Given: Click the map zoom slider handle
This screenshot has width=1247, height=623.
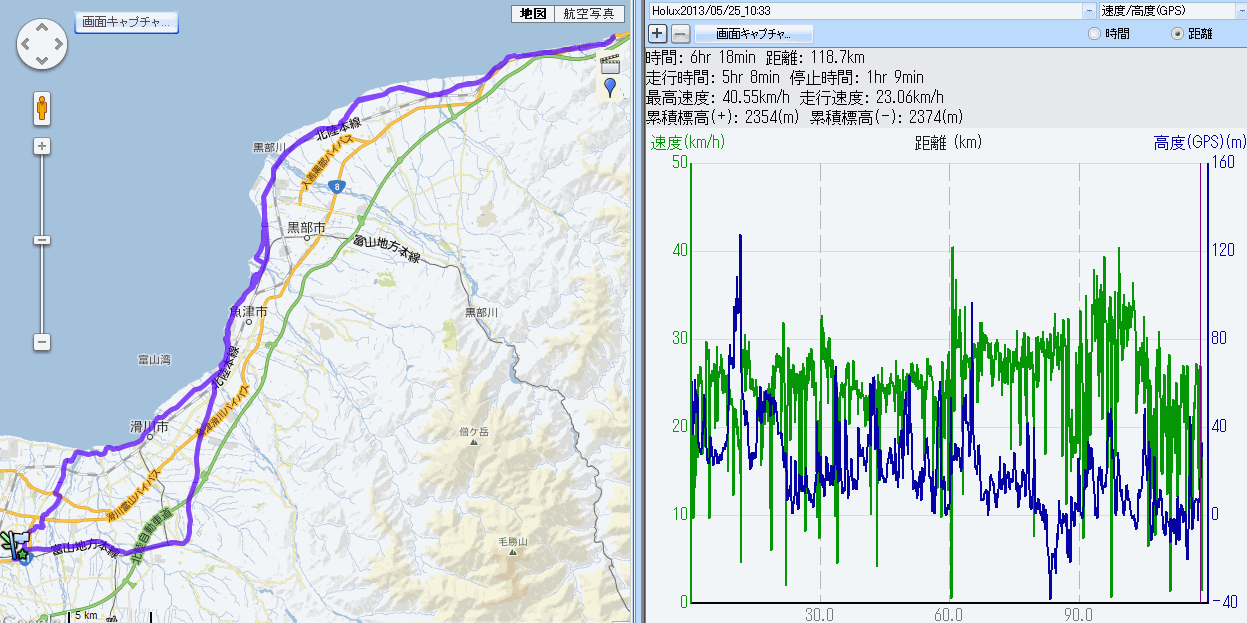Looking at the screenshot, I should point(42,240).
